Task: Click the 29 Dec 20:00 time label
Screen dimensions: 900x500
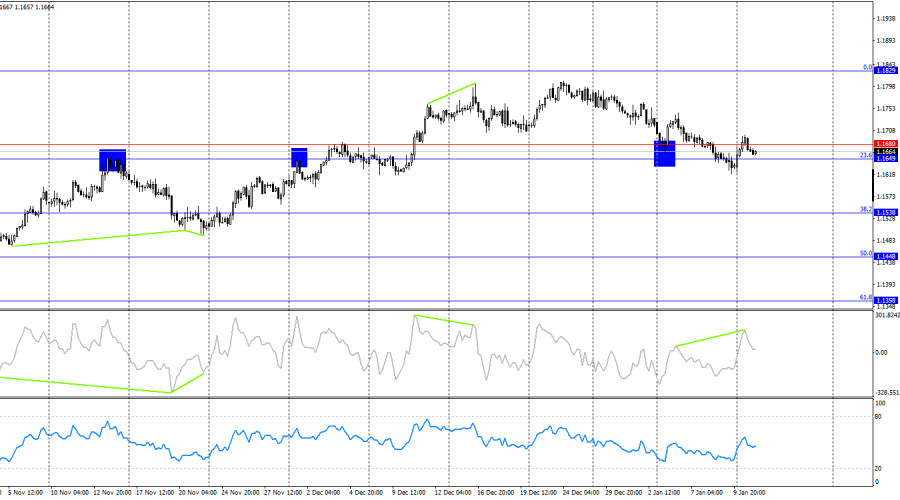Action: pyautogui.click(x=624, y=493)
